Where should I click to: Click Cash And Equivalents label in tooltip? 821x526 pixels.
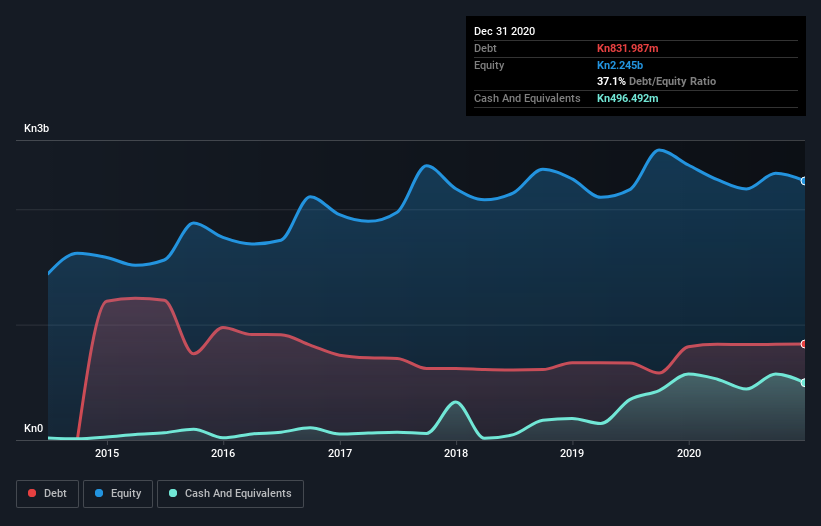pos(527,98)
